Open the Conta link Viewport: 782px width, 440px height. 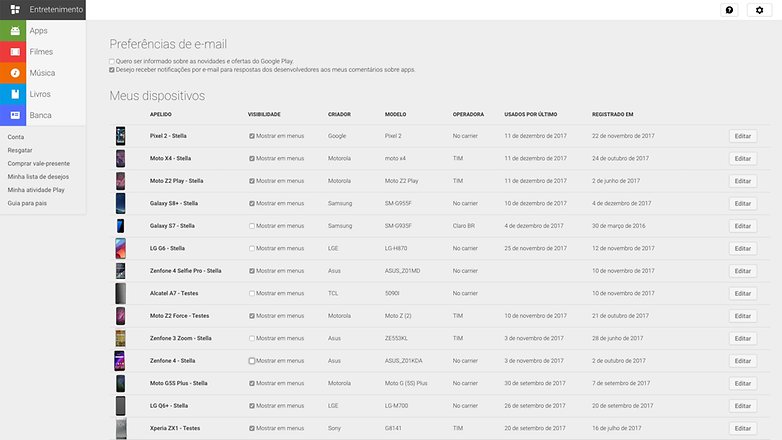click(15, 137)
